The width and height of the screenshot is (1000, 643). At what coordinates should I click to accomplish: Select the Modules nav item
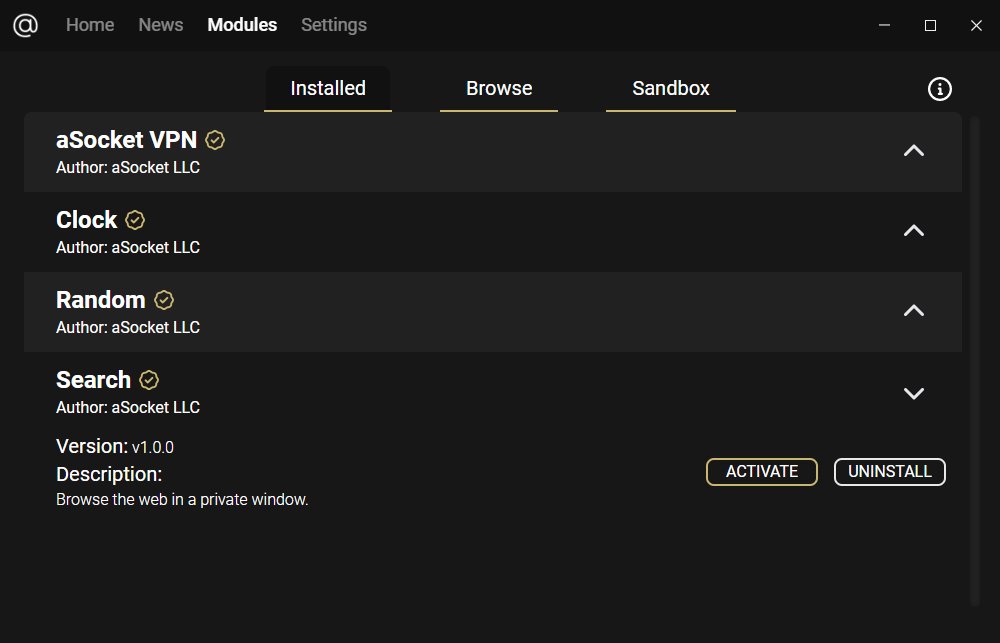pyautogui.click(x=242, y=25)
